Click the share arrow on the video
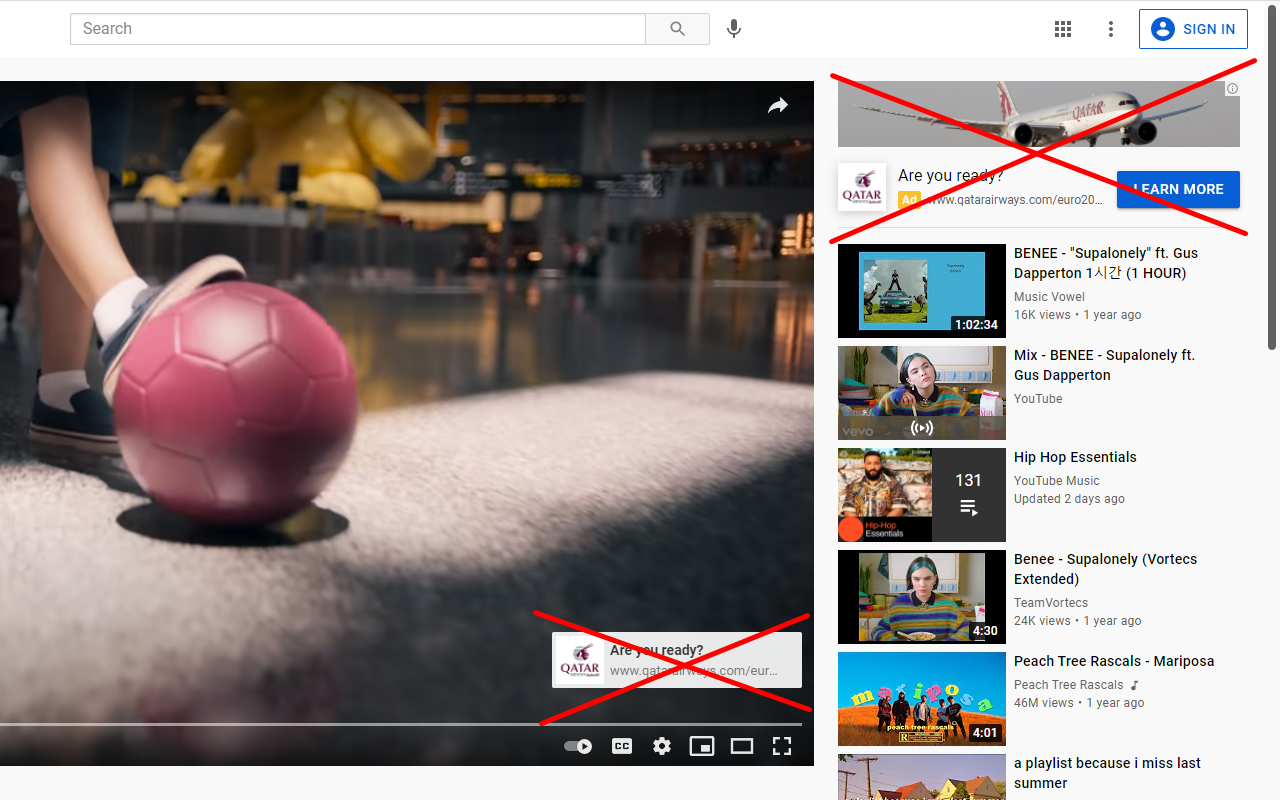Viewport: 1280px width, 800px height. point(778,104)
